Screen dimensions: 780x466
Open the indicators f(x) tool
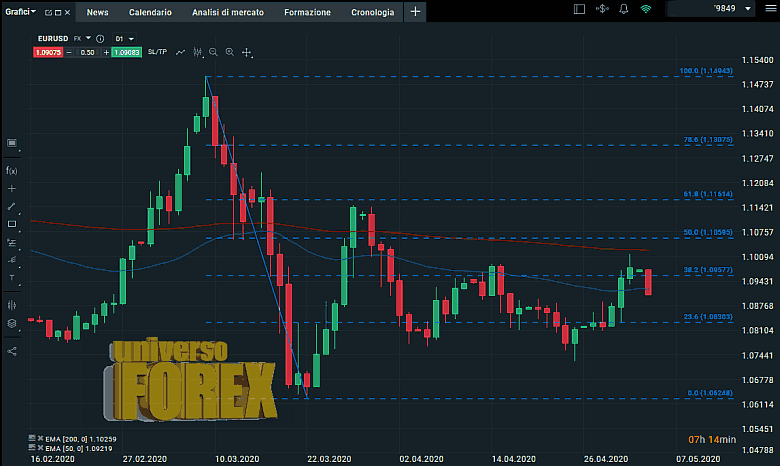click(x=12, y=170)
